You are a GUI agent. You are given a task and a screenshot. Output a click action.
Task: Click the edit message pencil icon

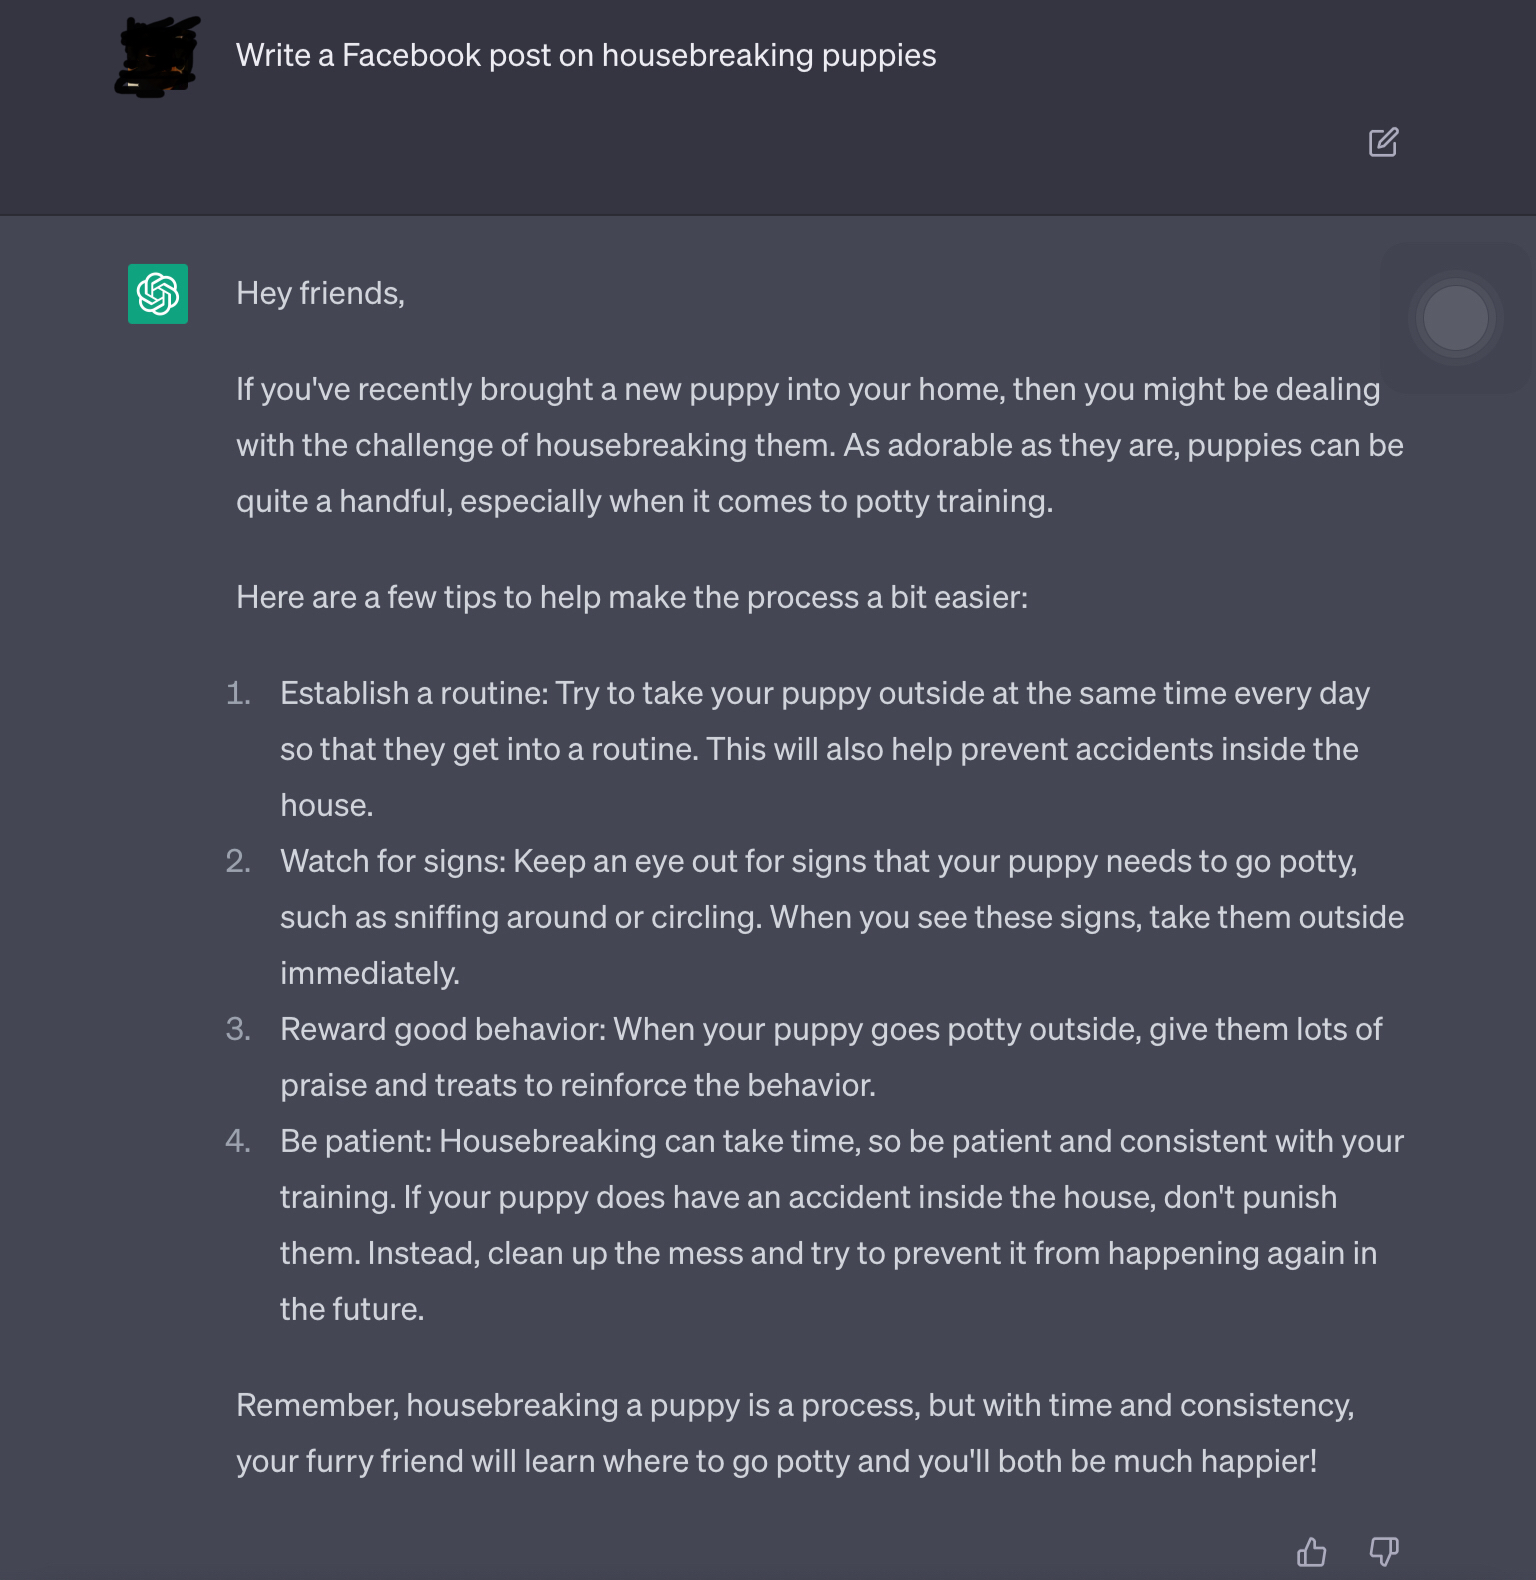1383,143
